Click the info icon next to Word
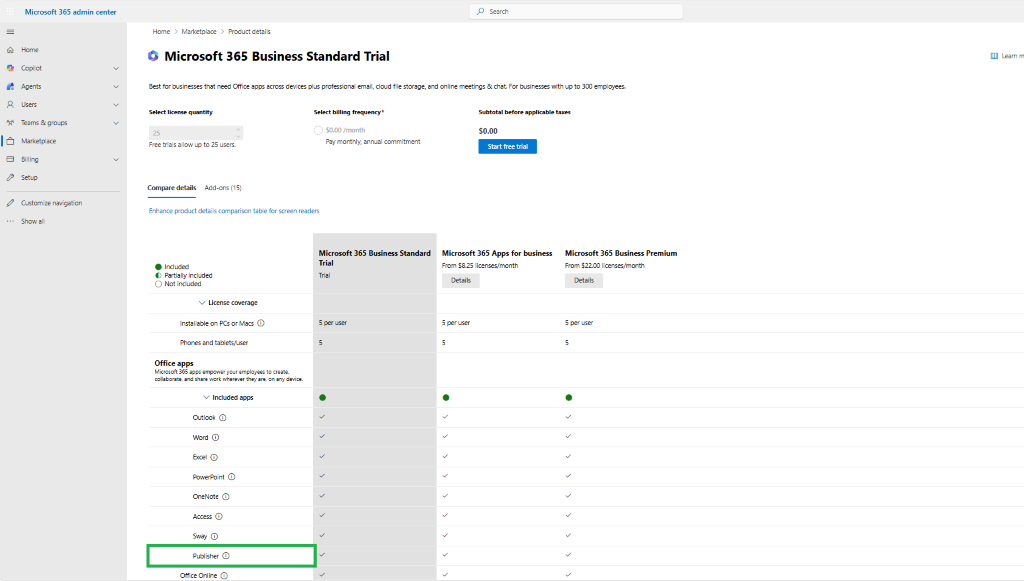Image resolution: width=1024 pixels, height=581 pixels. tap(216, 437)
